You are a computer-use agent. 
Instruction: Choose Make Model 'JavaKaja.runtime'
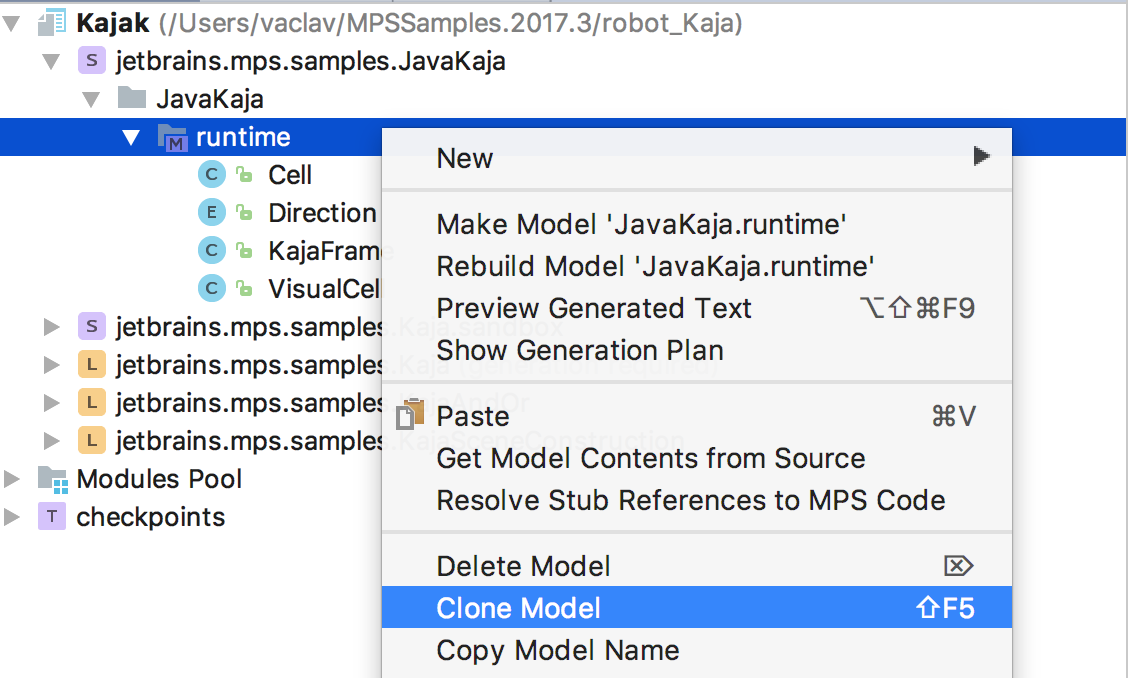pos(696,225)
